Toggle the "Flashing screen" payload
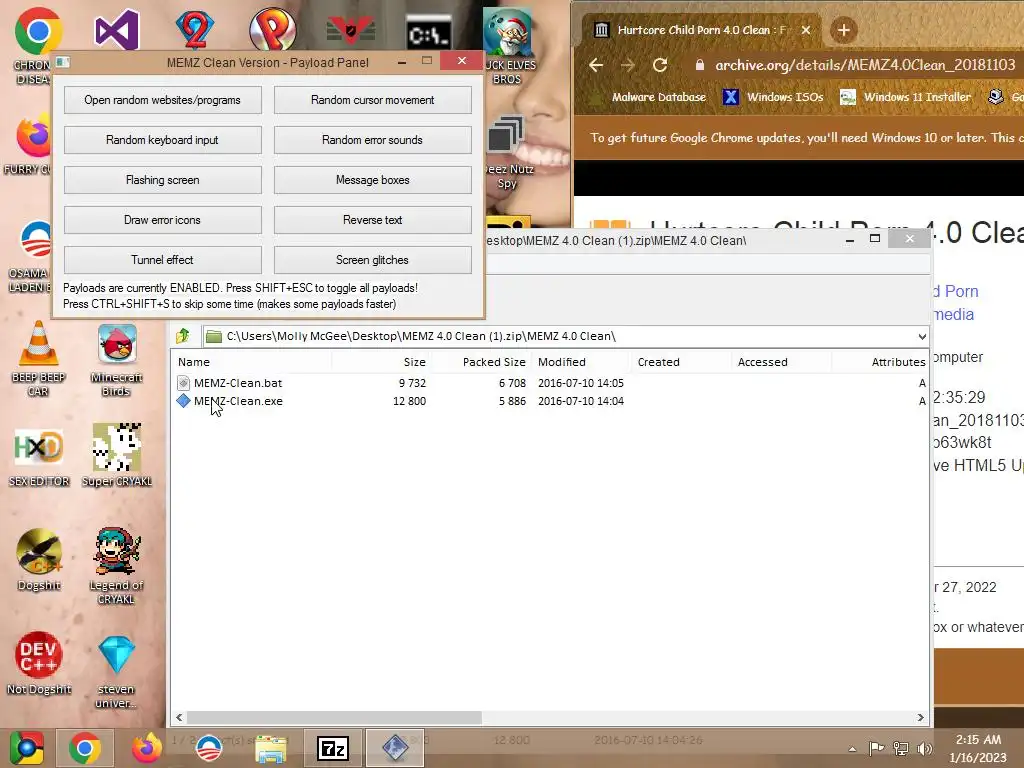 163,180
